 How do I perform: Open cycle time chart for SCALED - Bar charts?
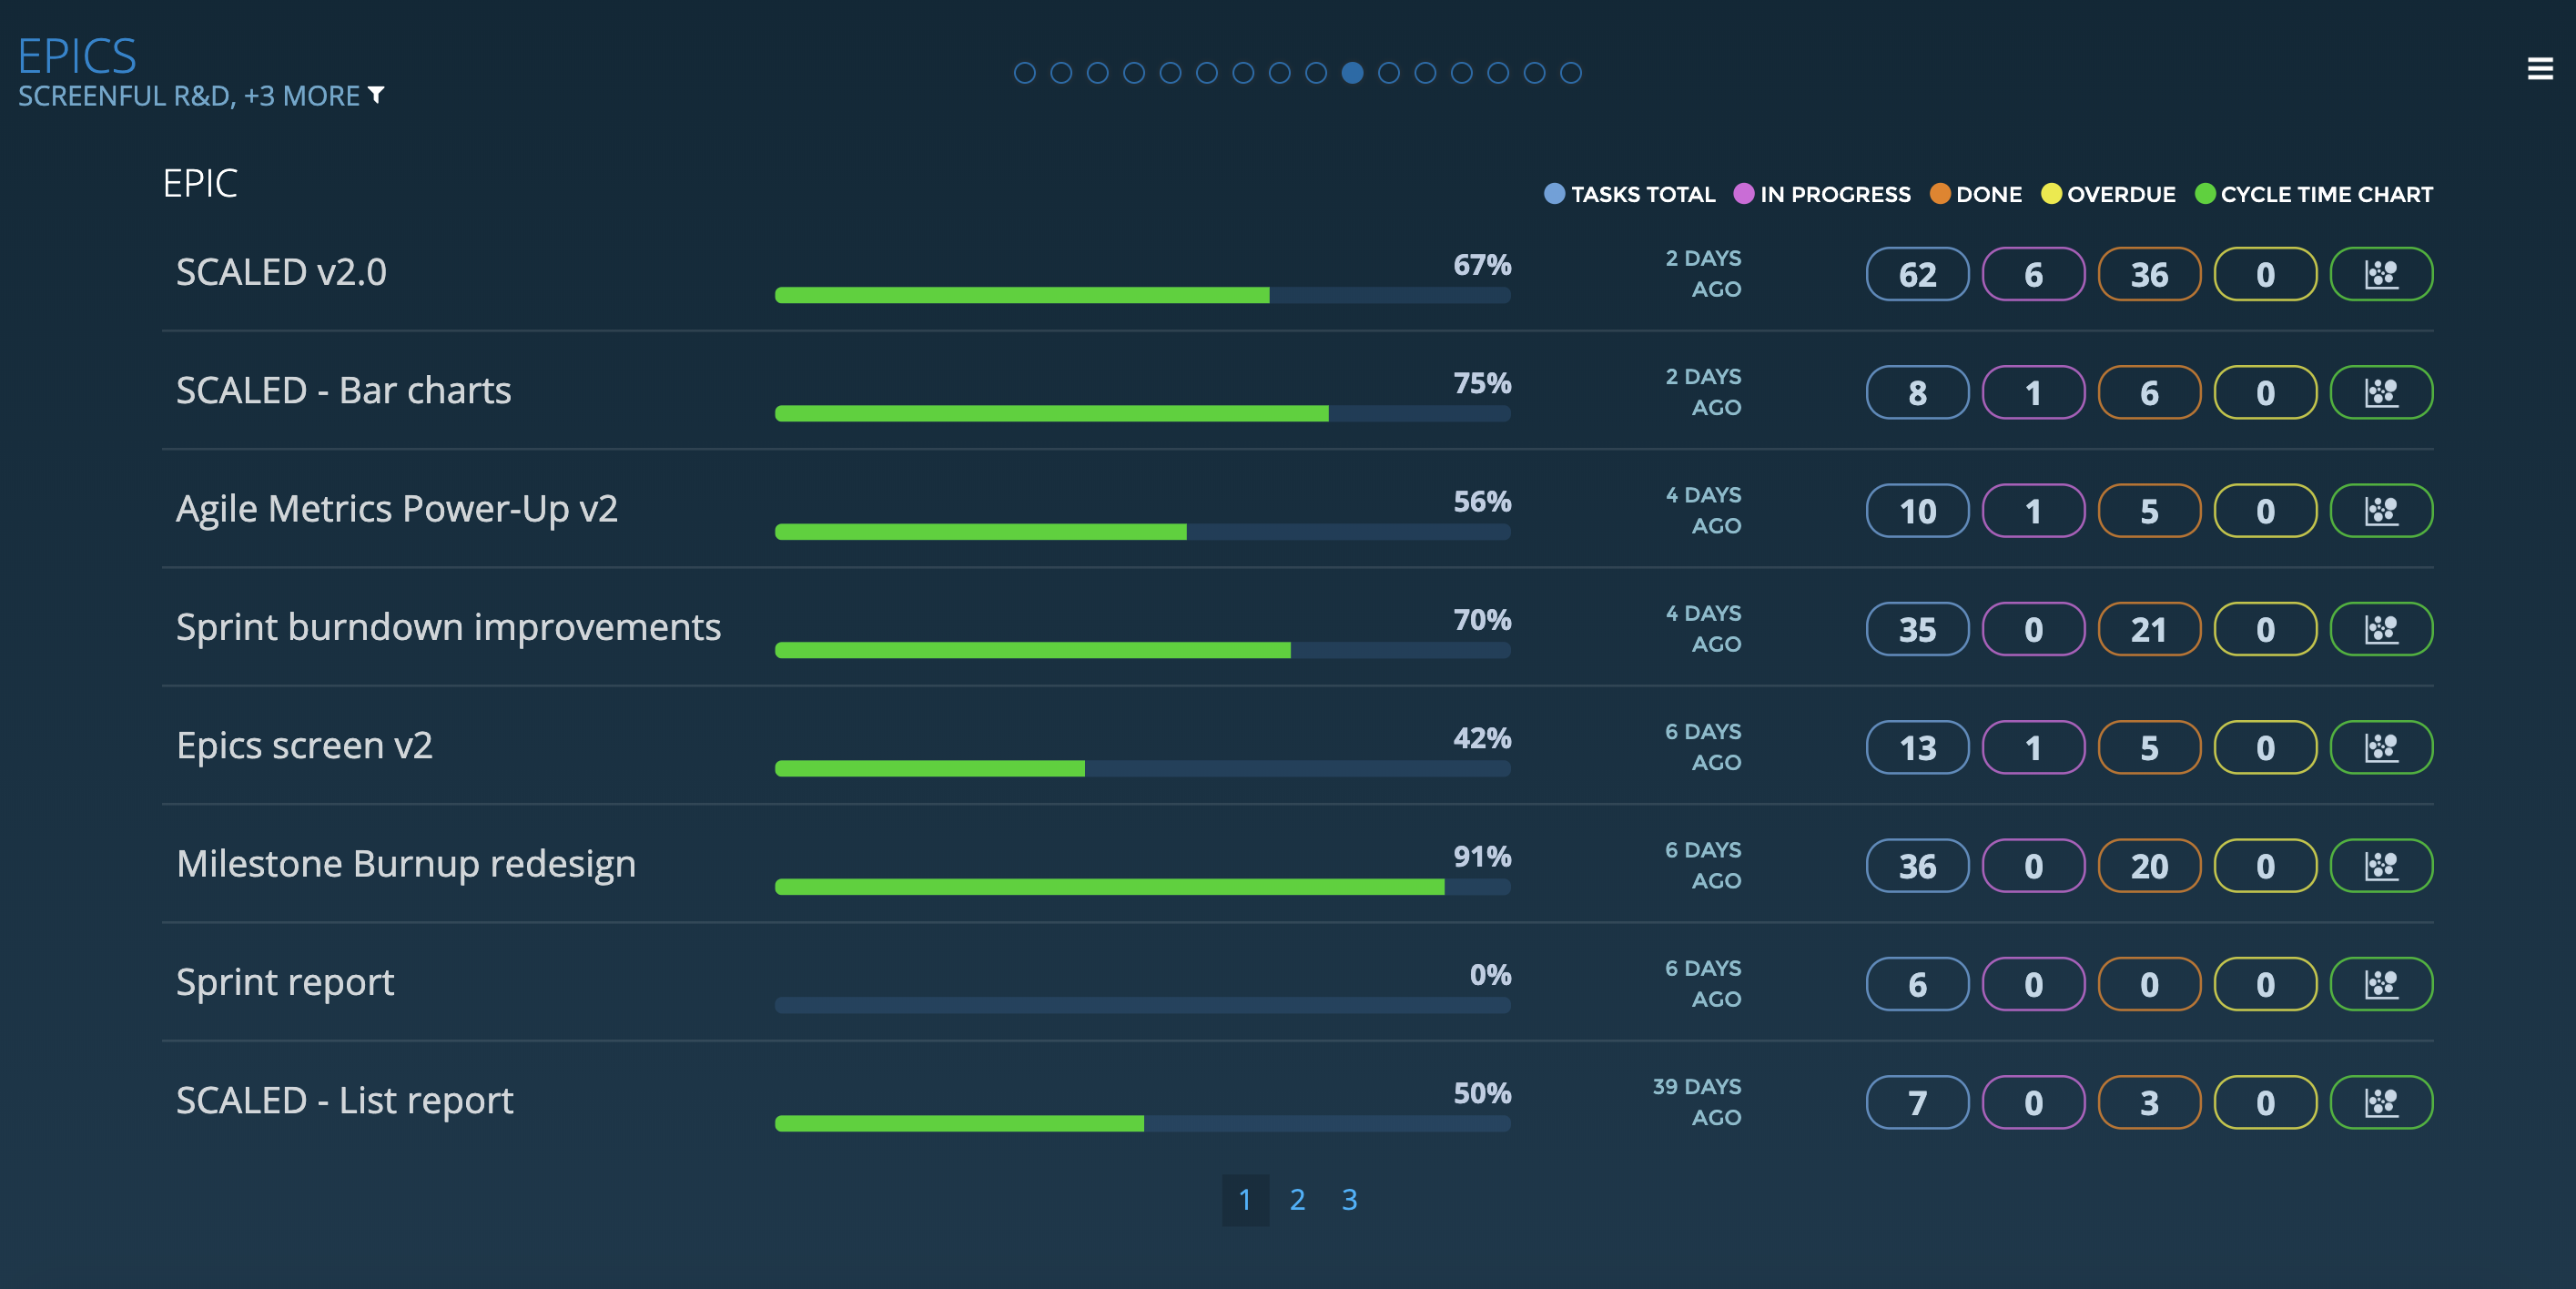point(2381,392)
